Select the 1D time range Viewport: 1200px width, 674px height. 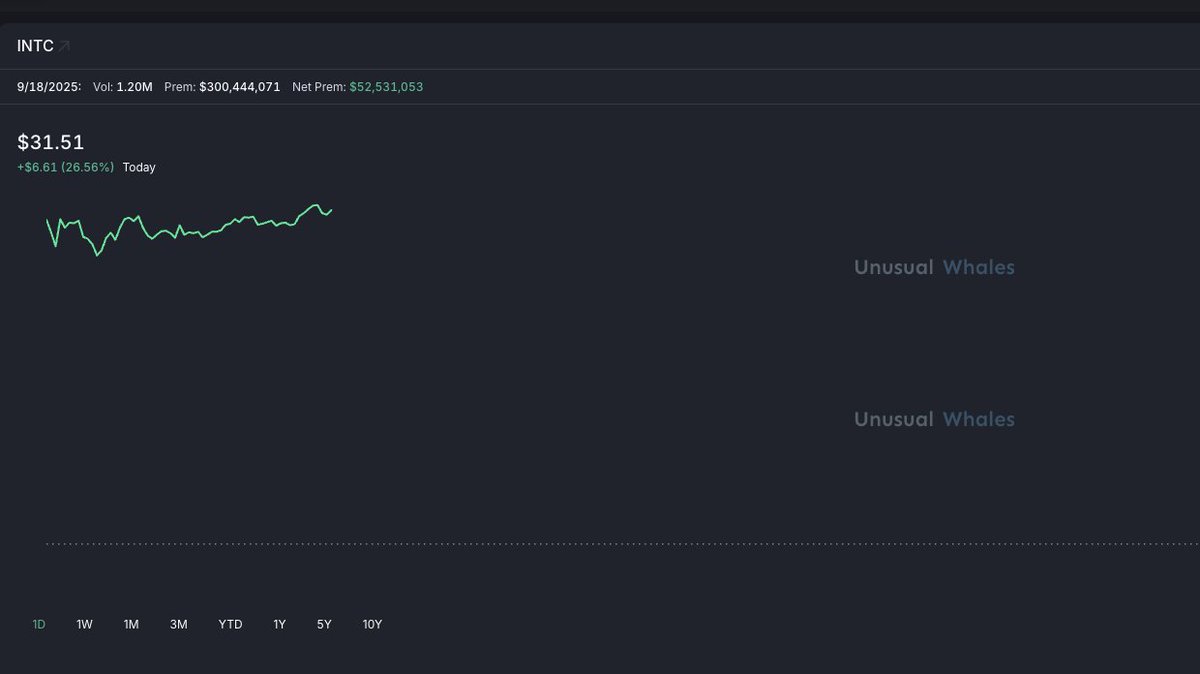(39, 624)
